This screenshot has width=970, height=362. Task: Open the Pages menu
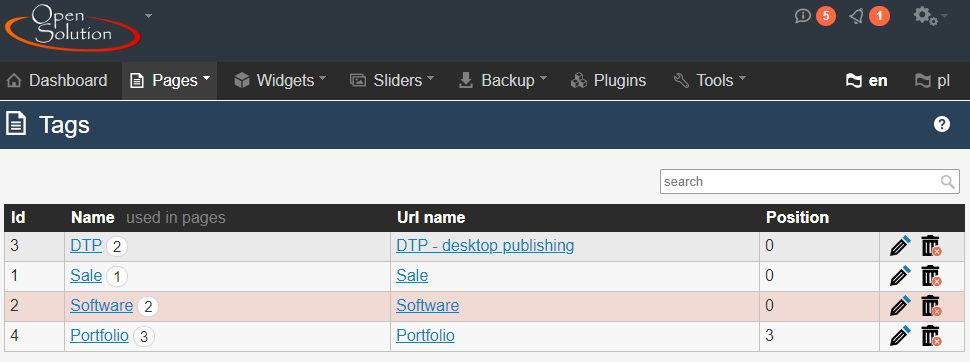170,80
